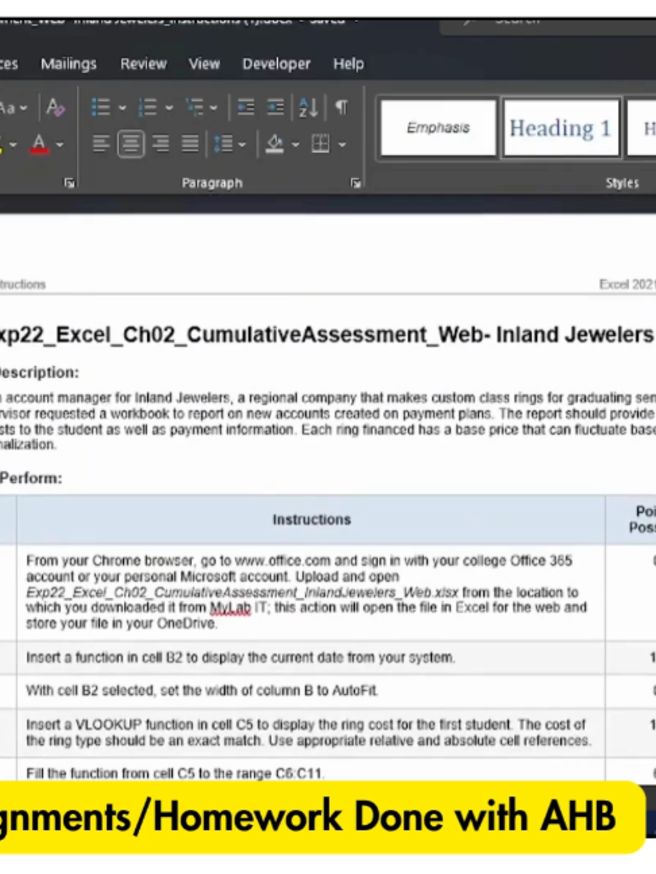Open the Mailings ribbon tab
The width and height of the screenshot is (656, 874).
click(x=69, y=64)
